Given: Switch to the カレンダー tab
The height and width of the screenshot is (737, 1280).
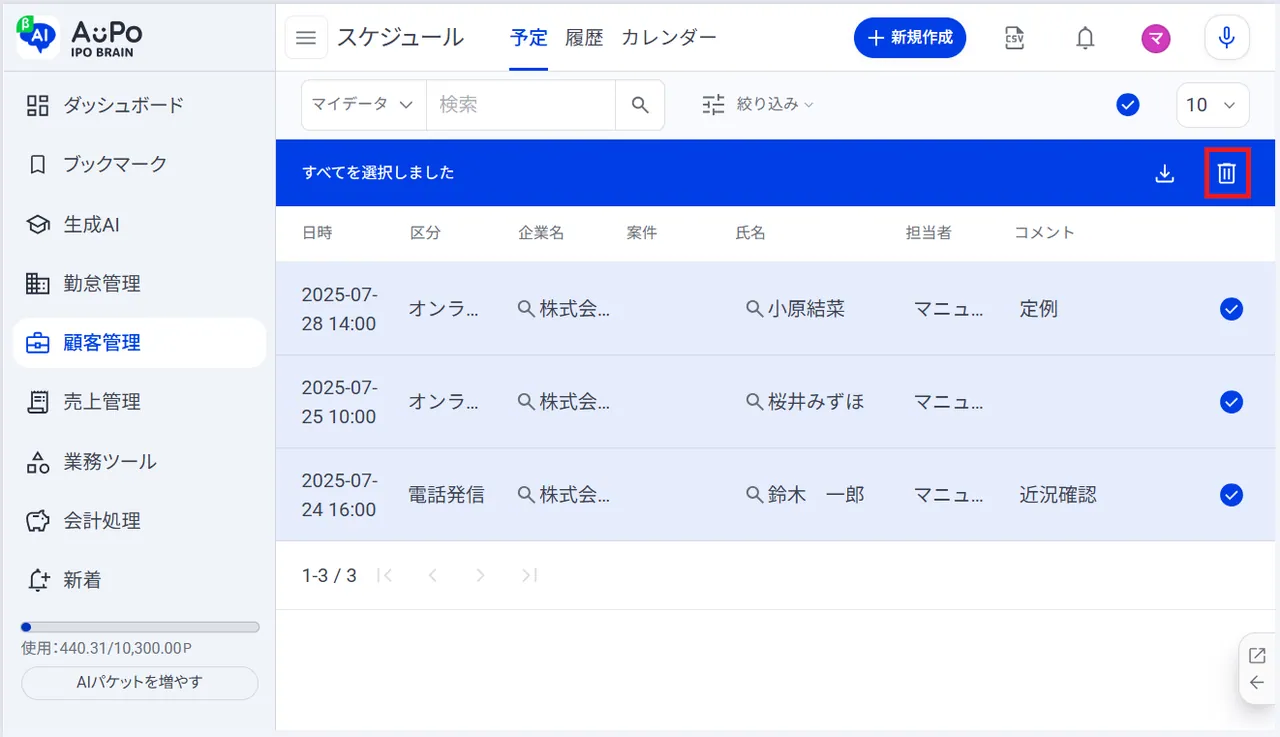Looking at the screenshot, I should [669, 38].
